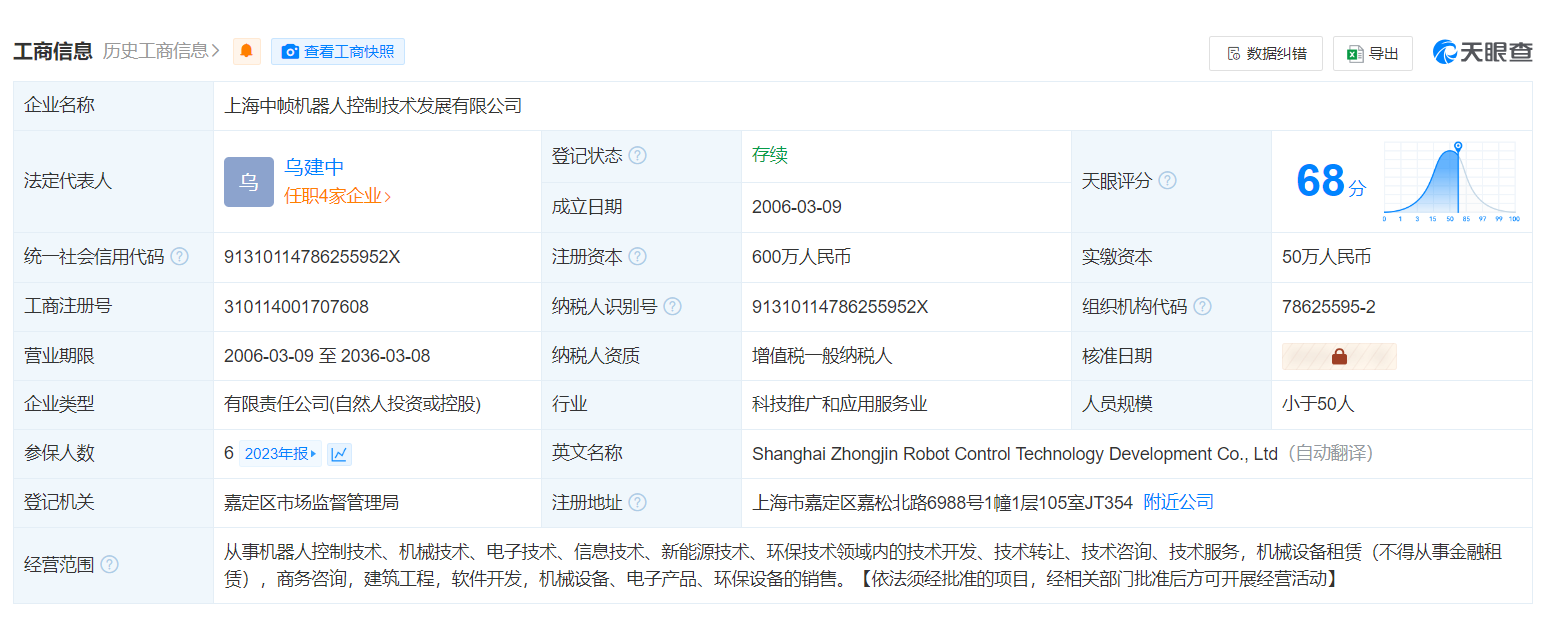Screen dimensions: 1552x636
Task: Click the 数据纠错 button
Action: 1266,53
